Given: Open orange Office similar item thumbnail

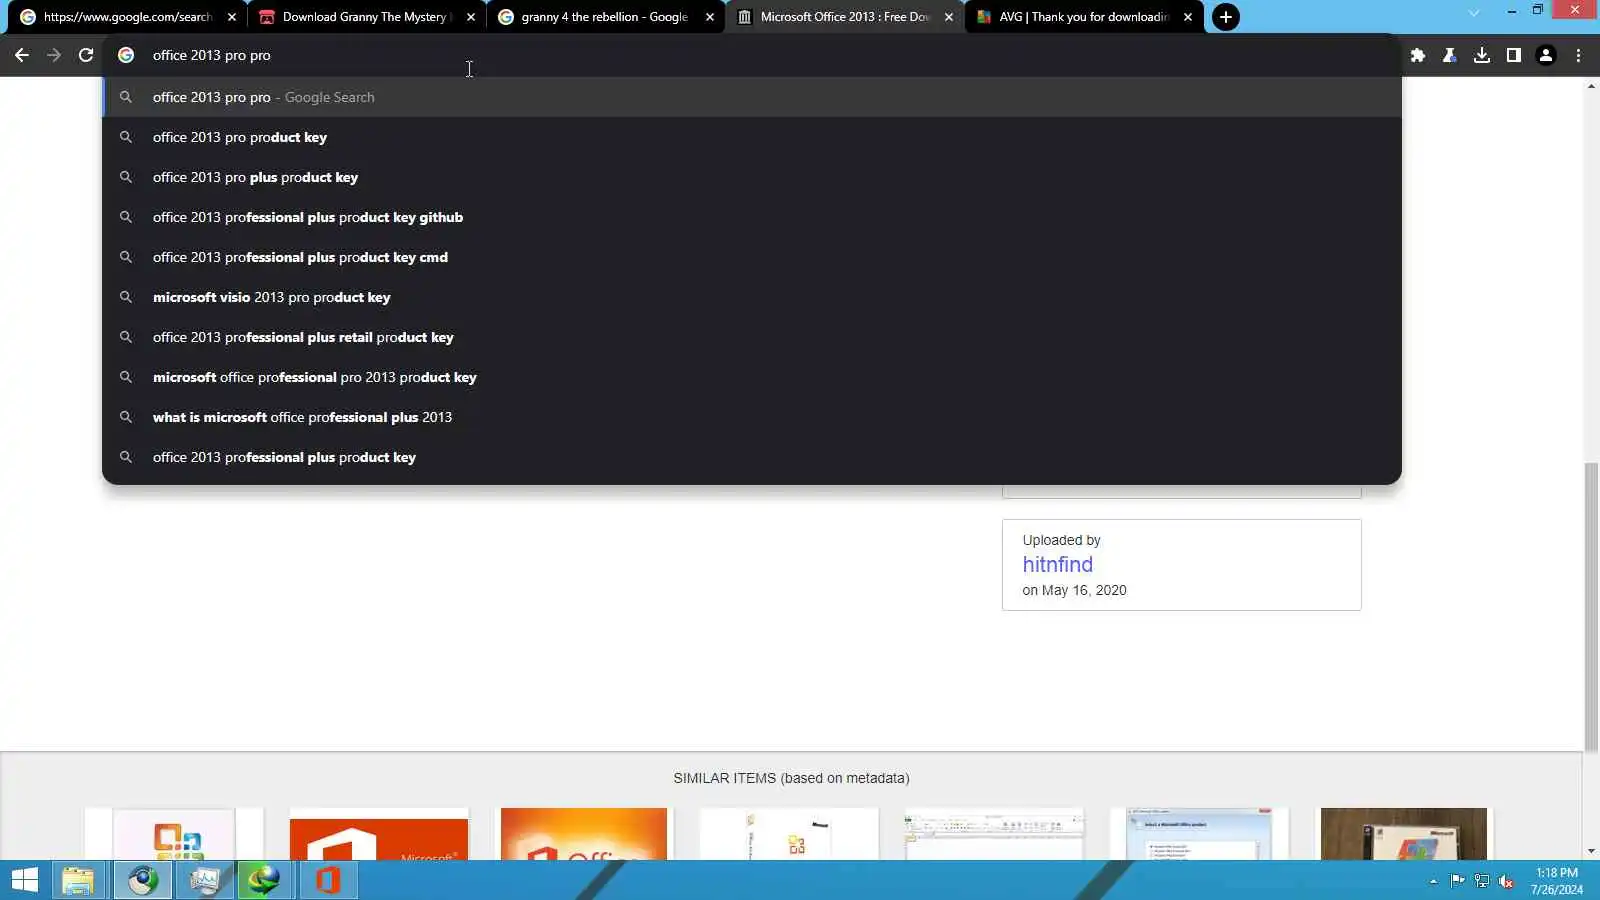Looking at the screenshot, I should 584,834.
